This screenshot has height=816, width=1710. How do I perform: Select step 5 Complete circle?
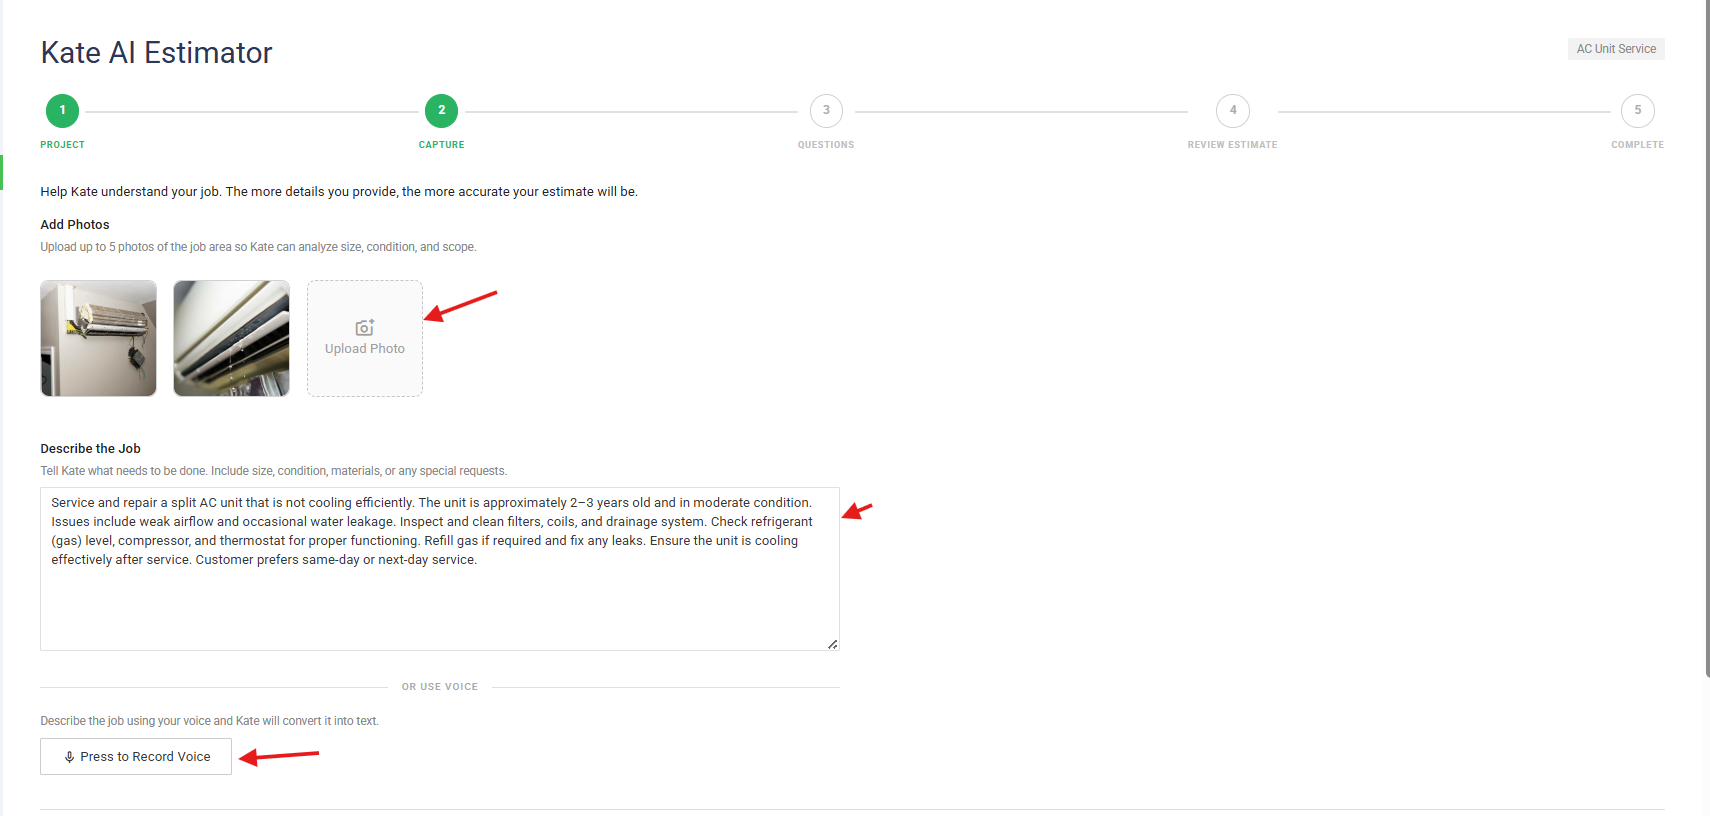1638,111
